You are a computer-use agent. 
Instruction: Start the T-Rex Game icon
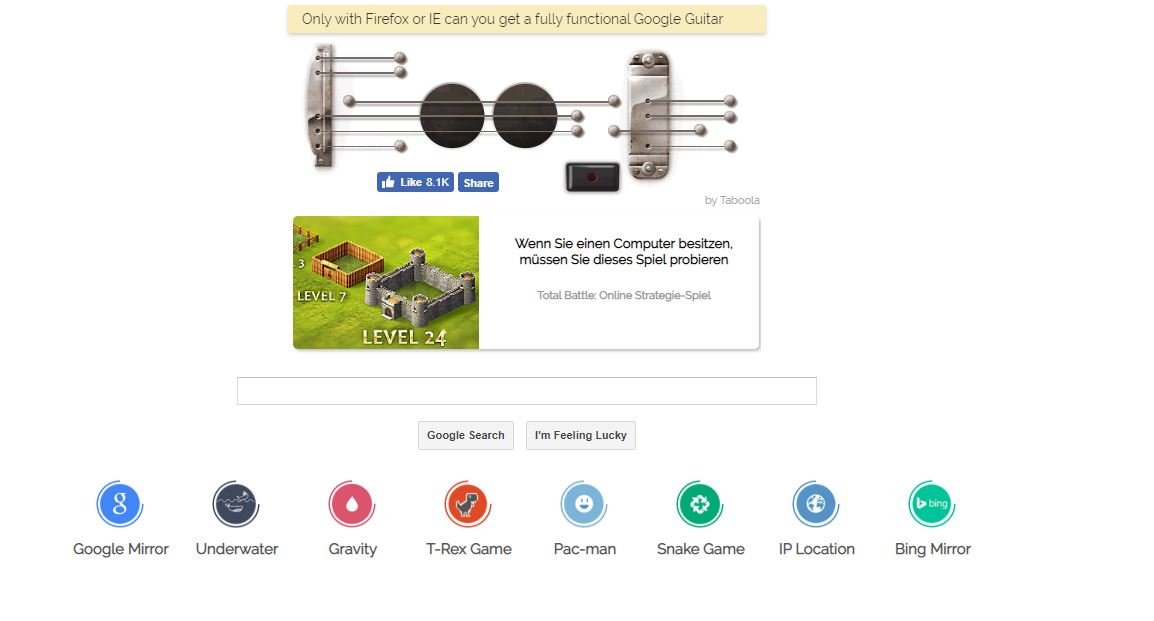[x=467, y=504]
